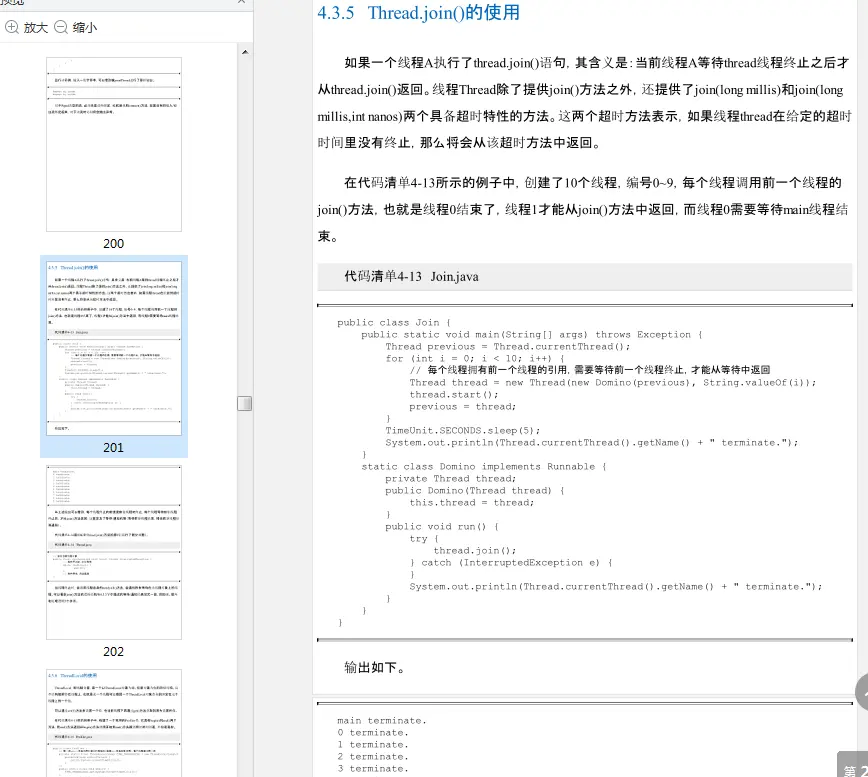Viewport: 868px width, 777px height.
Task: Select page 202 thumbnail
Action: (113, 552)
